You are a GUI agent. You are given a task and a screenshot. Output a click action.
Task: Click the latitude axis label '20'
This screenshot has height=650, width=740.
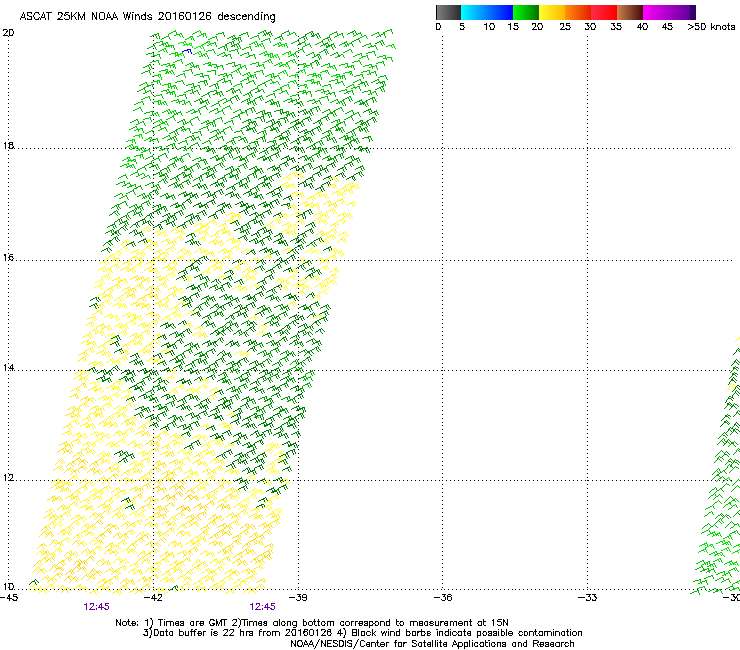click(x=8, y=33)
